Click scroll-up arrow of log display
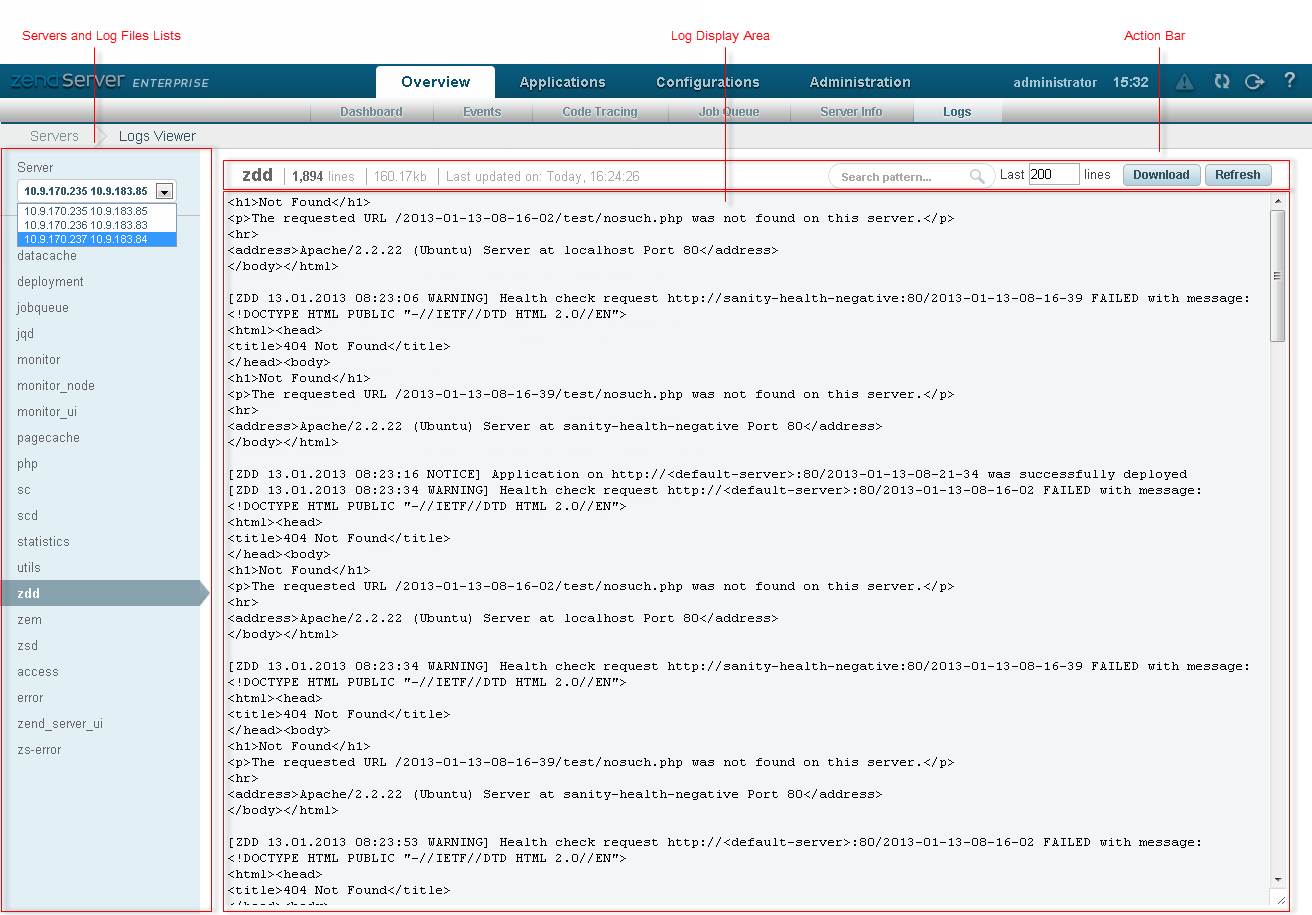This screenshot has height=915, width=1312. (1277, 202)
